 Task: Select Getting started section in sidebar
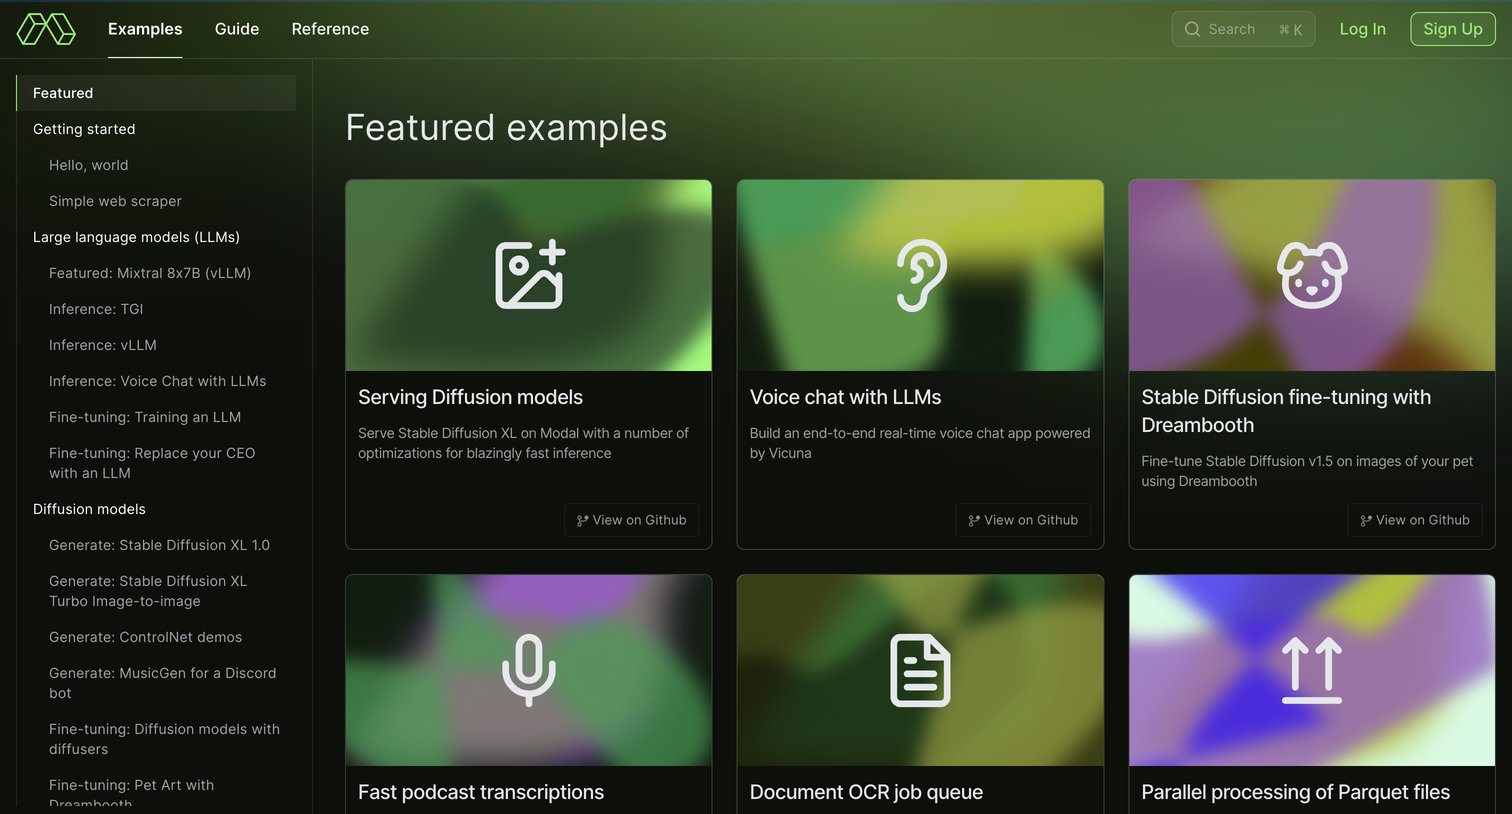point(84,129)
